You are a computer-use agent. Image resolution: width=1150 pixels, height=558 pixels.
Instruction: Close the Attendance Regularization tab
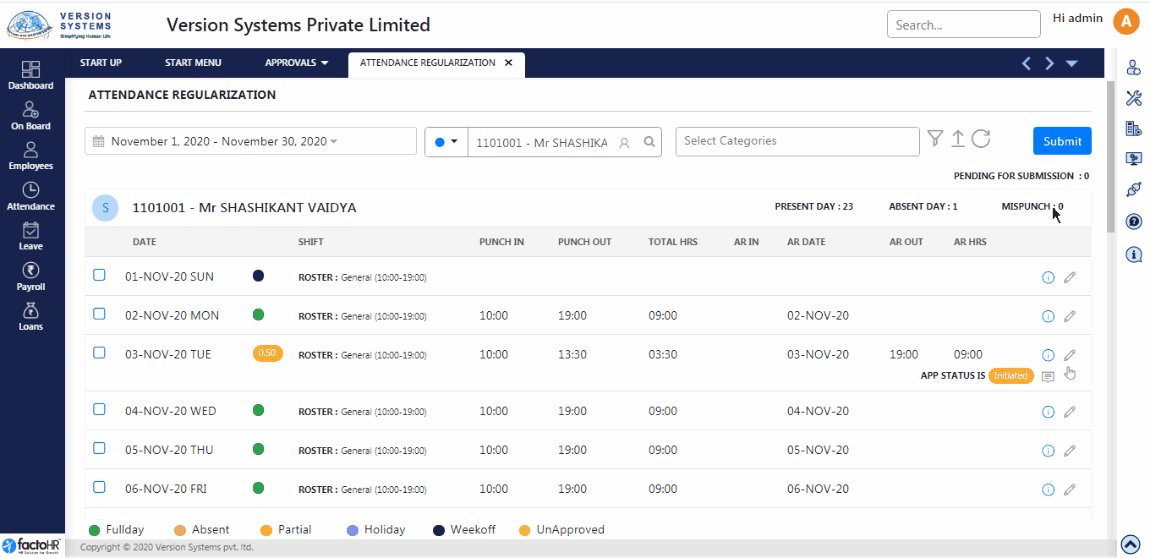click(508, 63)
